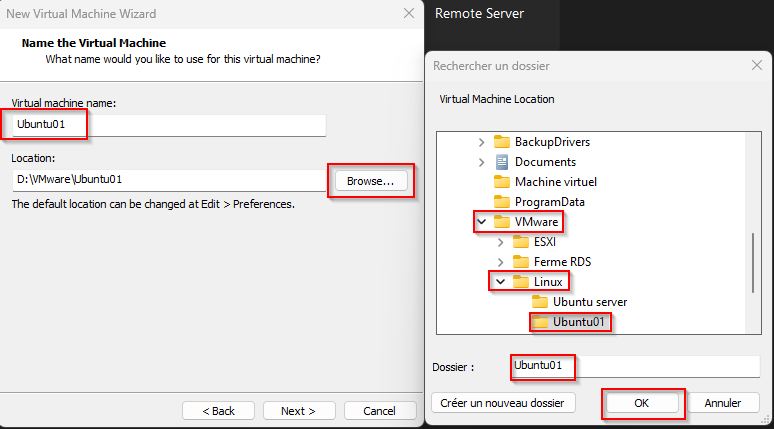Confirm folder selection with OK

click(x=642, y=403)
